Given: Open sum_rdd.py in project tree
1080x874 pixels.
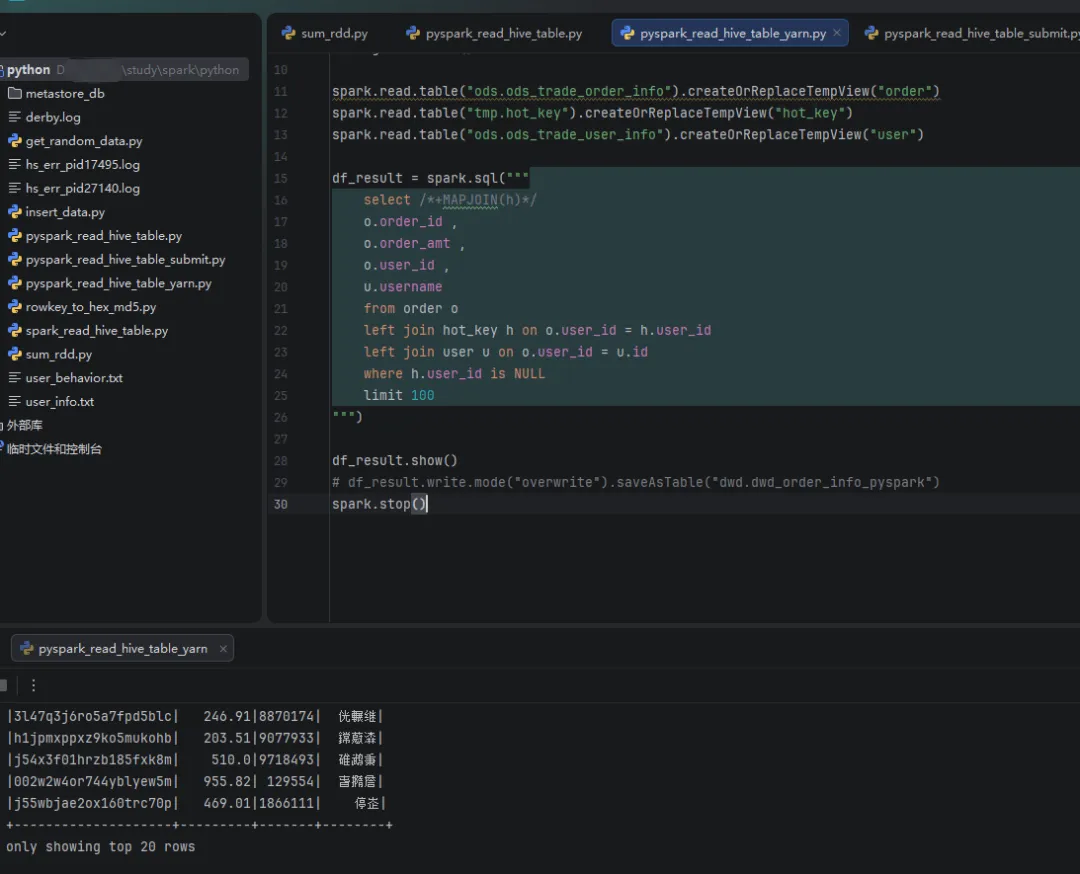Looking at the screenshot, I should (x=59, y=354).
